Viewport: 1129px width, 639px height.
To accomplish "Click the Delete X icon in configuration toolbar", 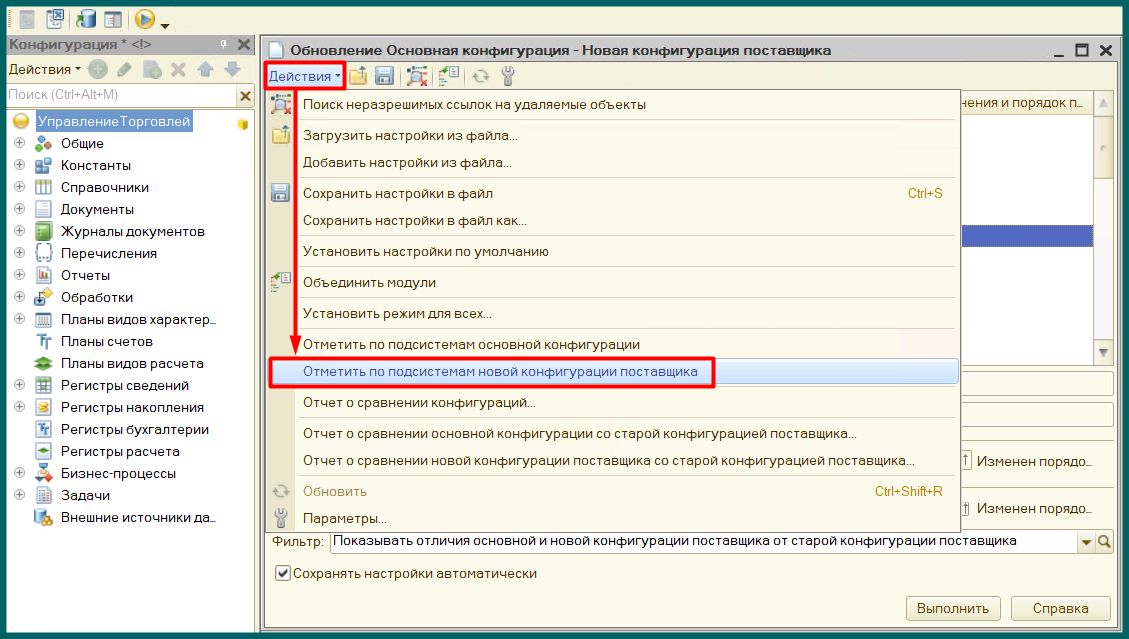I will [179, 69].
